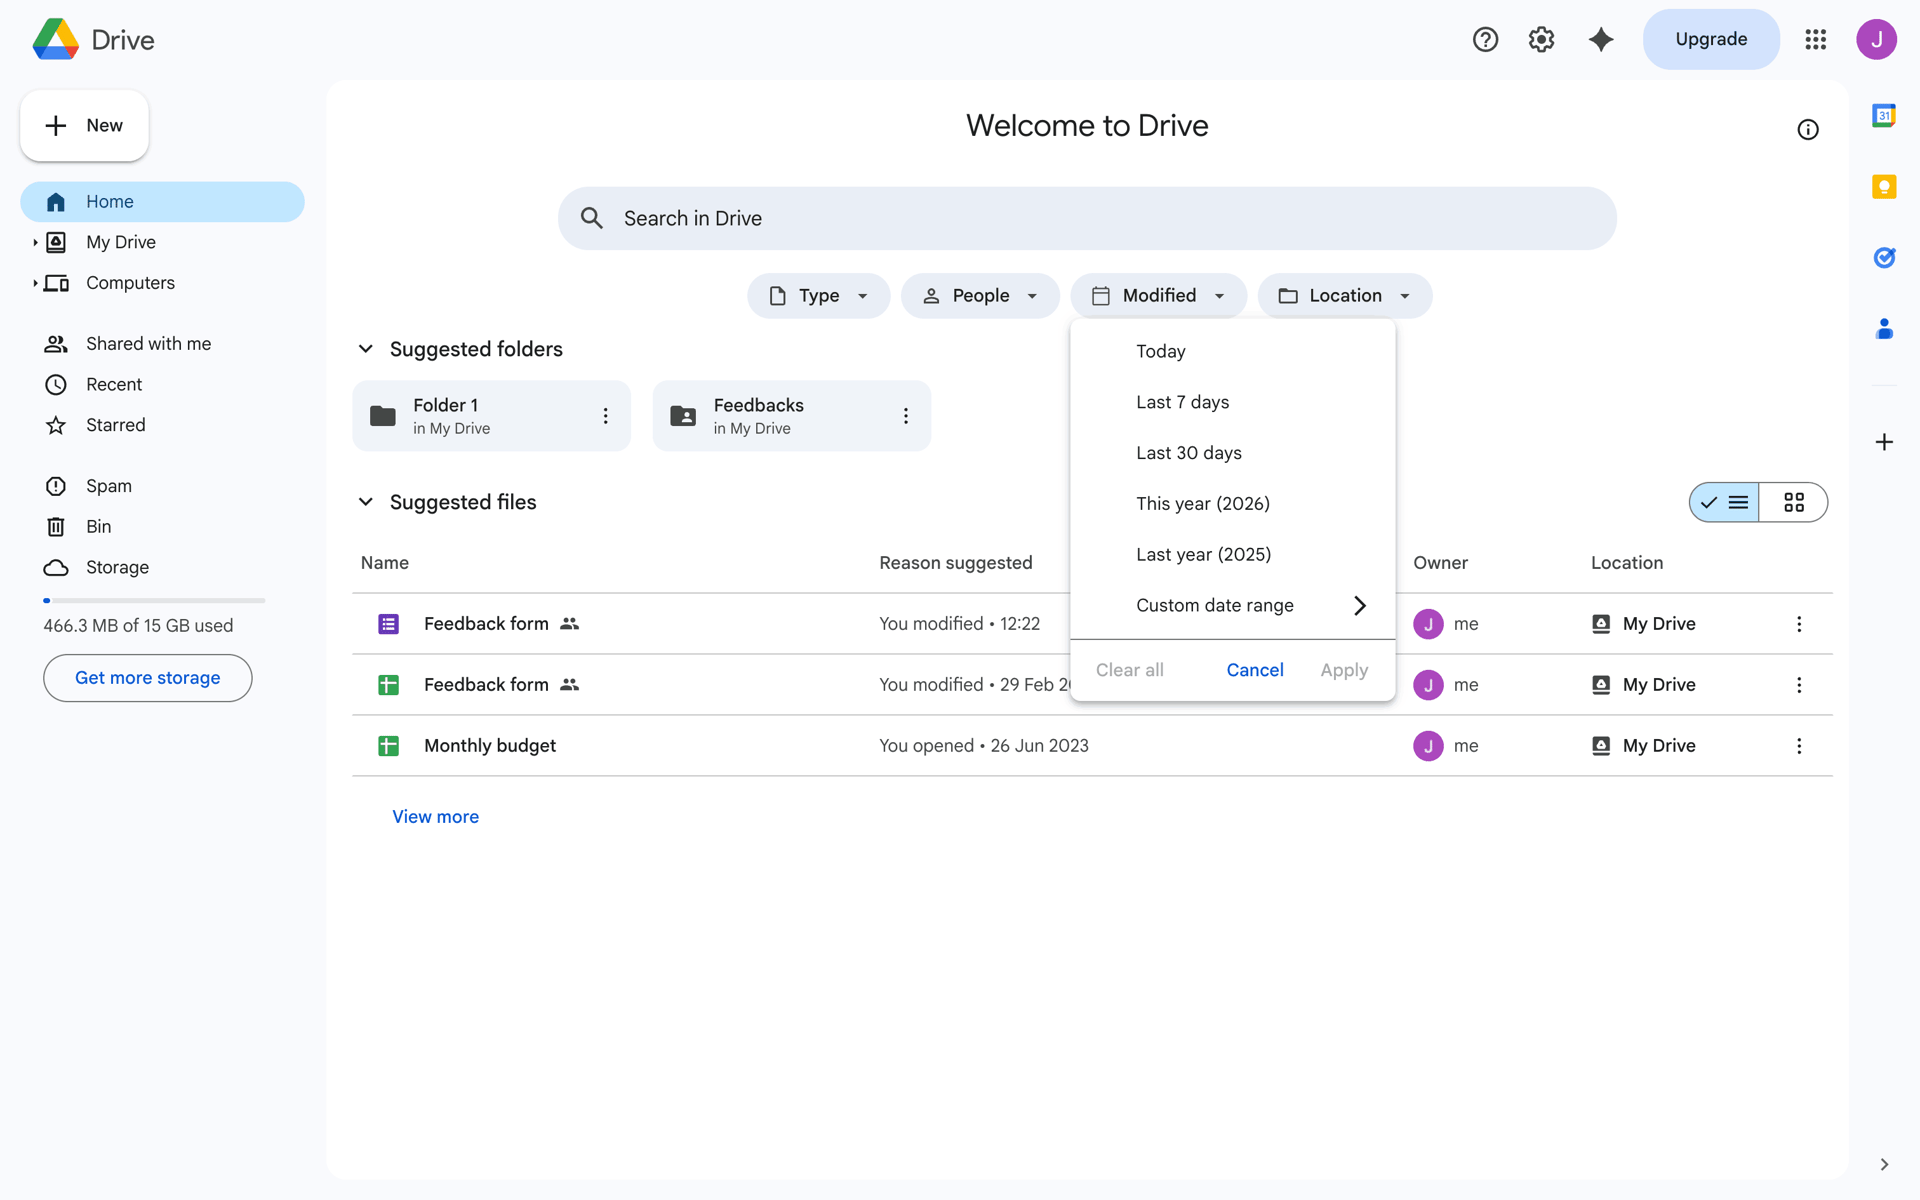Click the Upgrade button
Viewport: 1920px width, 1200px height.
pos(1711,39)
